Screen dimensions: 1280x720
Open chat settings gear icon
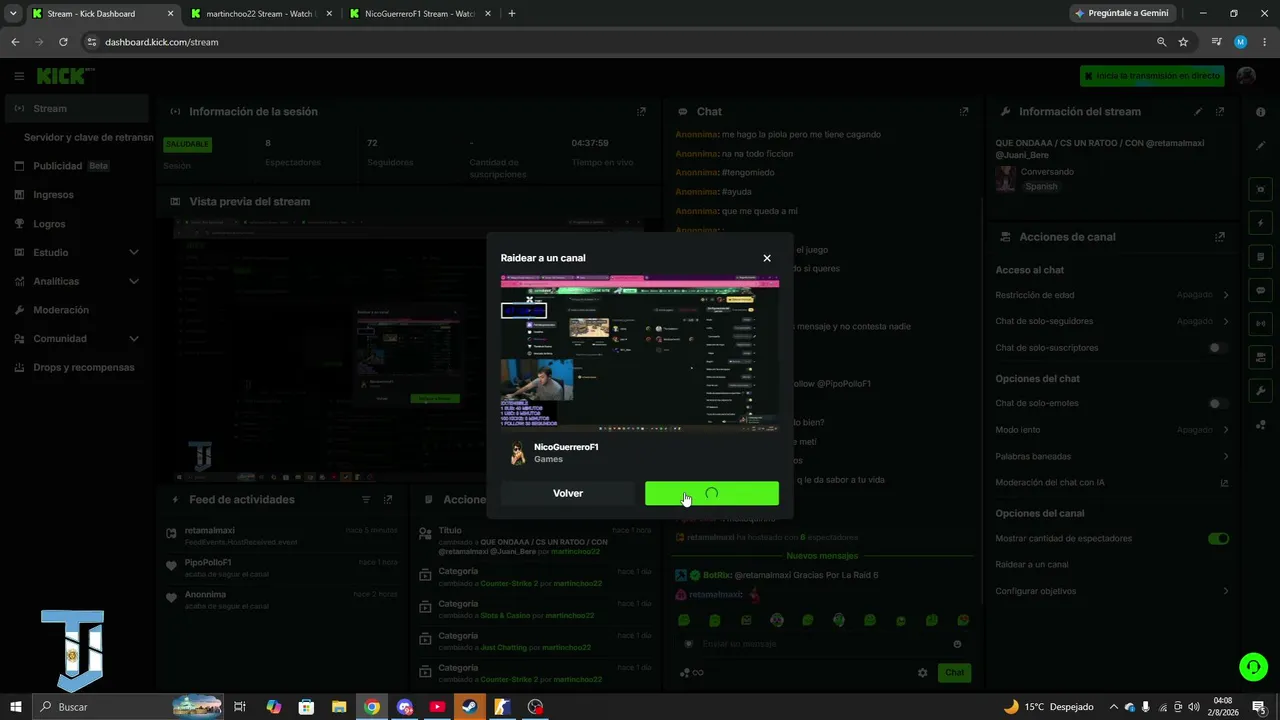coord(923,673)
